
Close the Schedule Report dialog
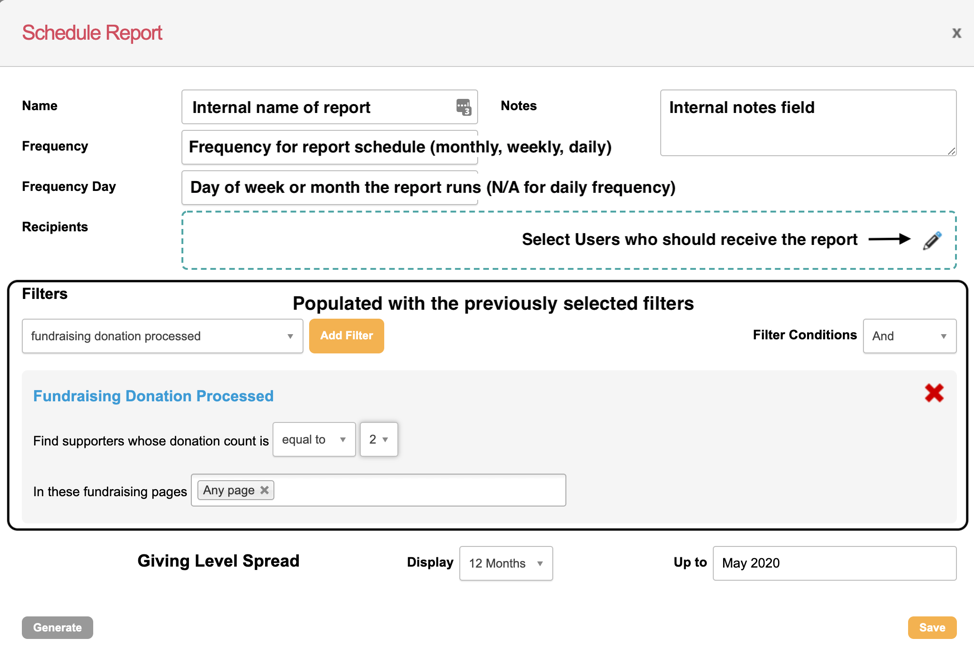click(x=956, y=33)
